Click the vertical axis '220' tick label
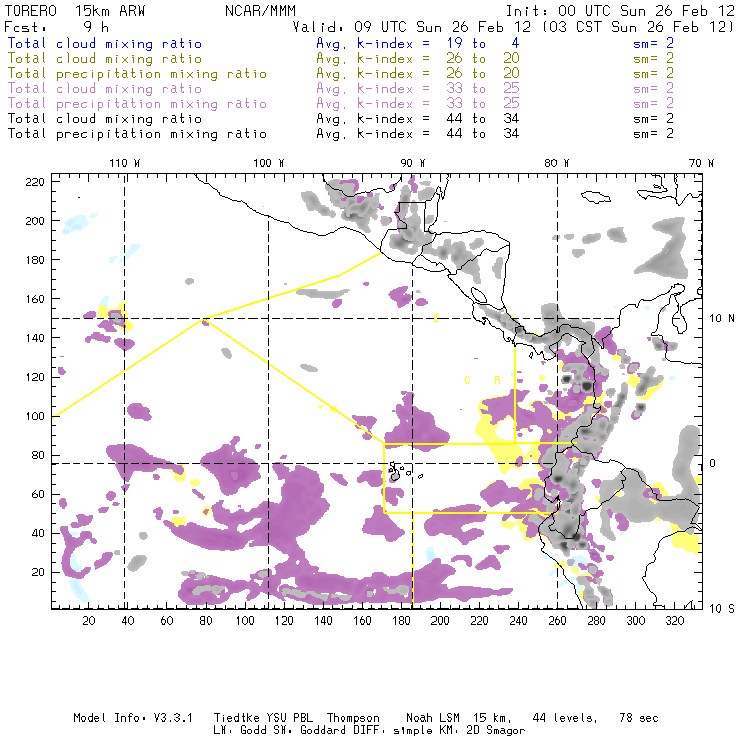The height and width of the screenshot is (740, 740). [x=35, y=182]
